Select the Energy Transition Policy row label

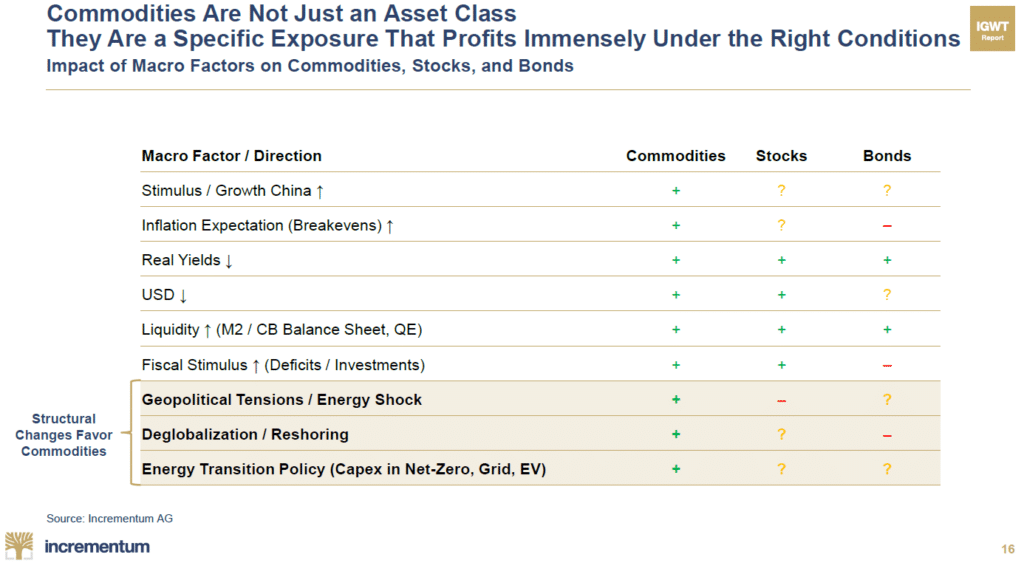click(344, 469)
